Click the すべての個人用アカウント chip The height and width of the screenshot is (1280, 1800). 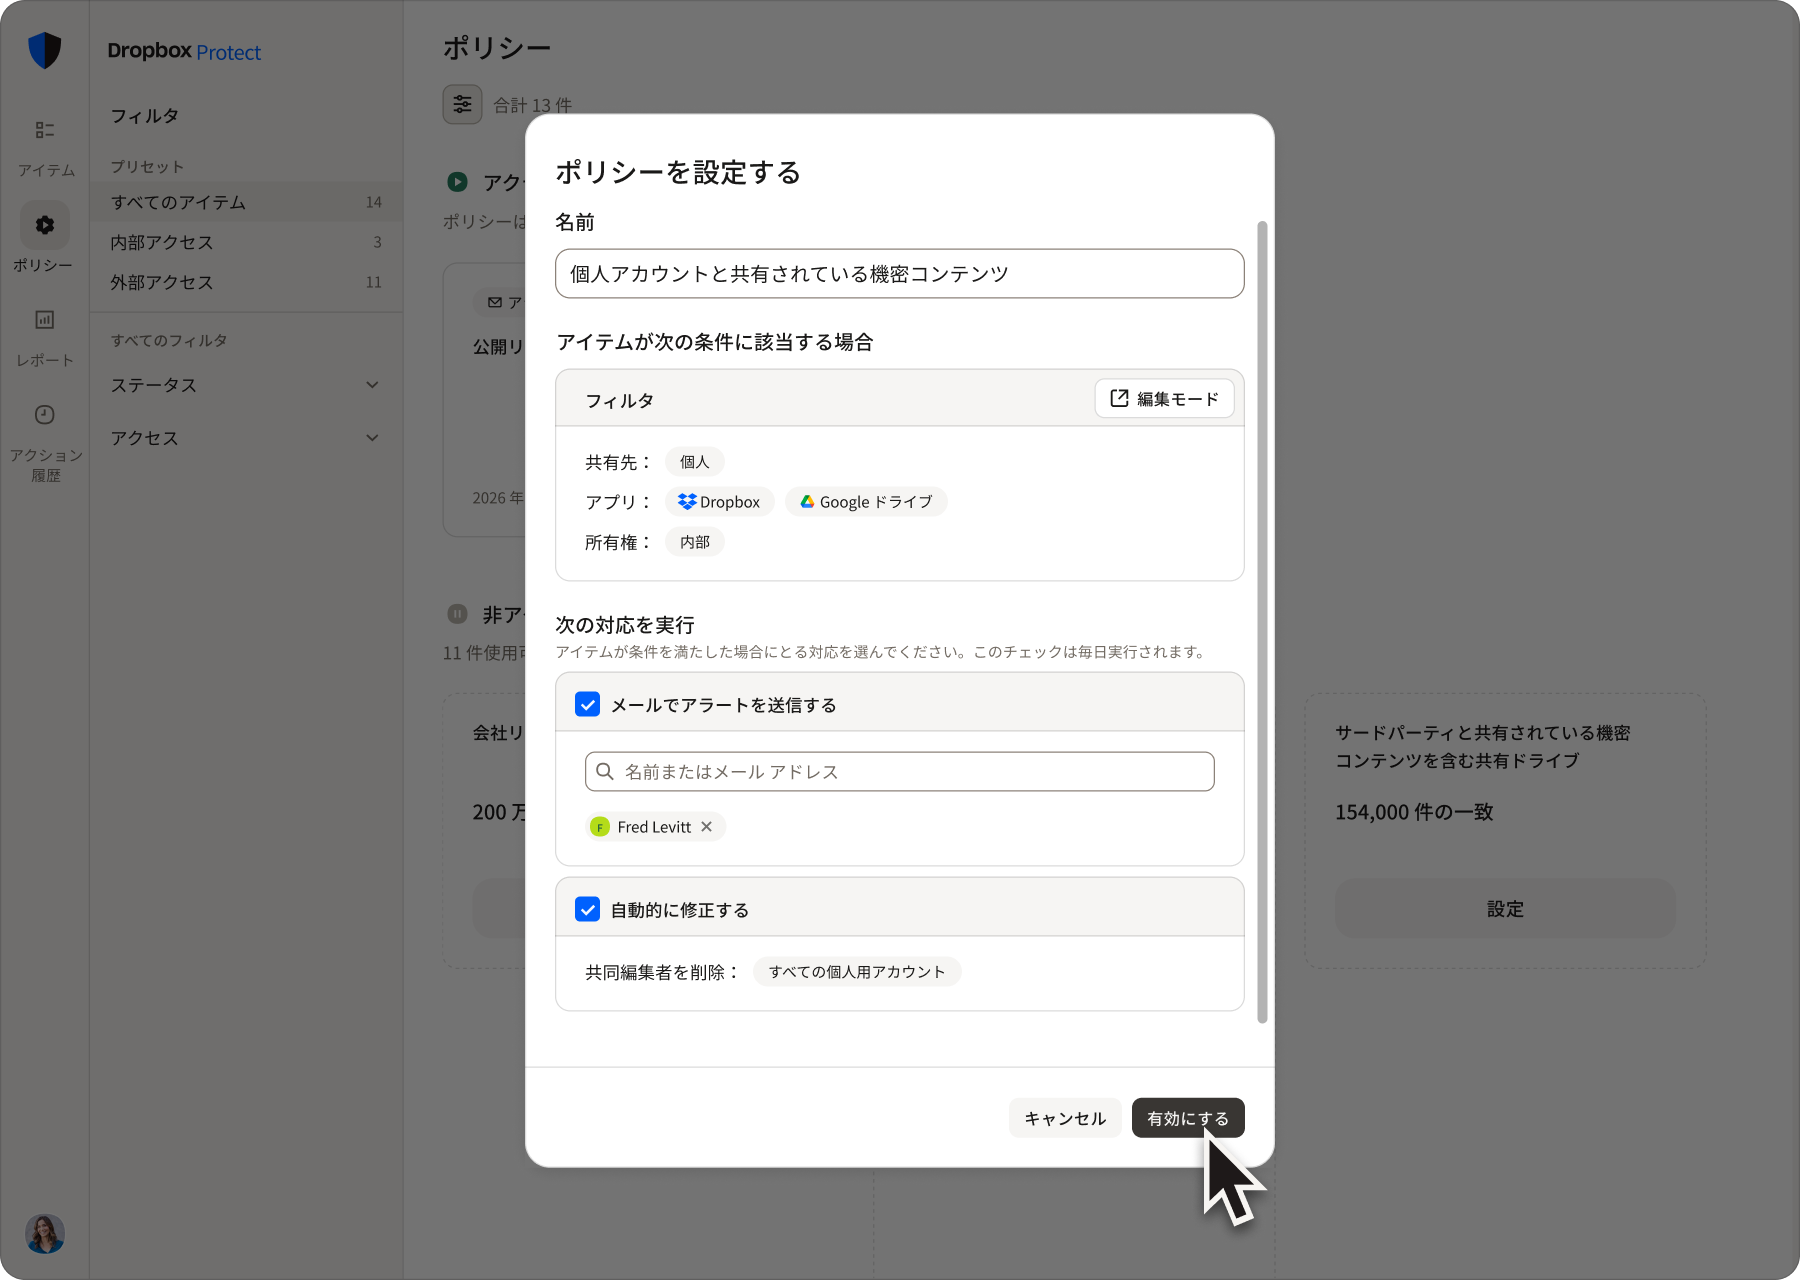click(857, 972)
